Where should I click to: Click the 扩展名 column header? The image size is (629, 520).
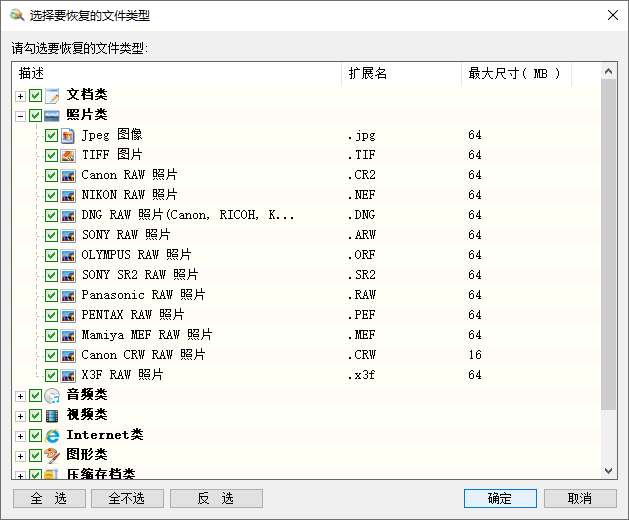pos(402,74)
